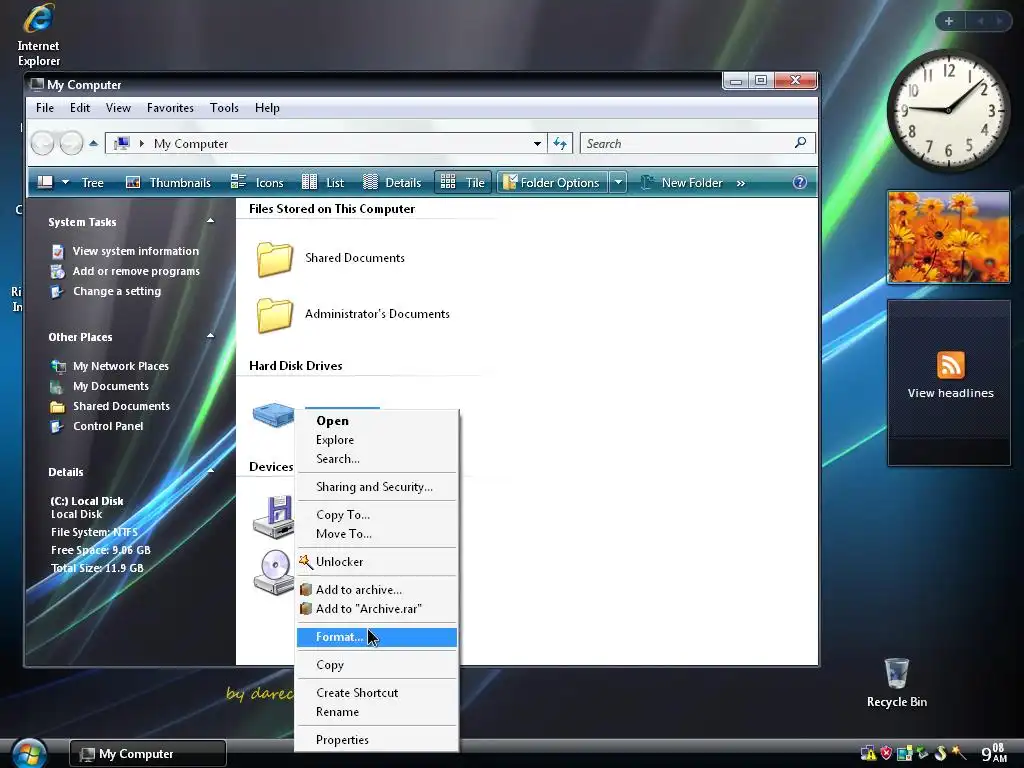Choose Open in context menu
The height and width of the screenshot is (768, 1024).
point(377,421)
